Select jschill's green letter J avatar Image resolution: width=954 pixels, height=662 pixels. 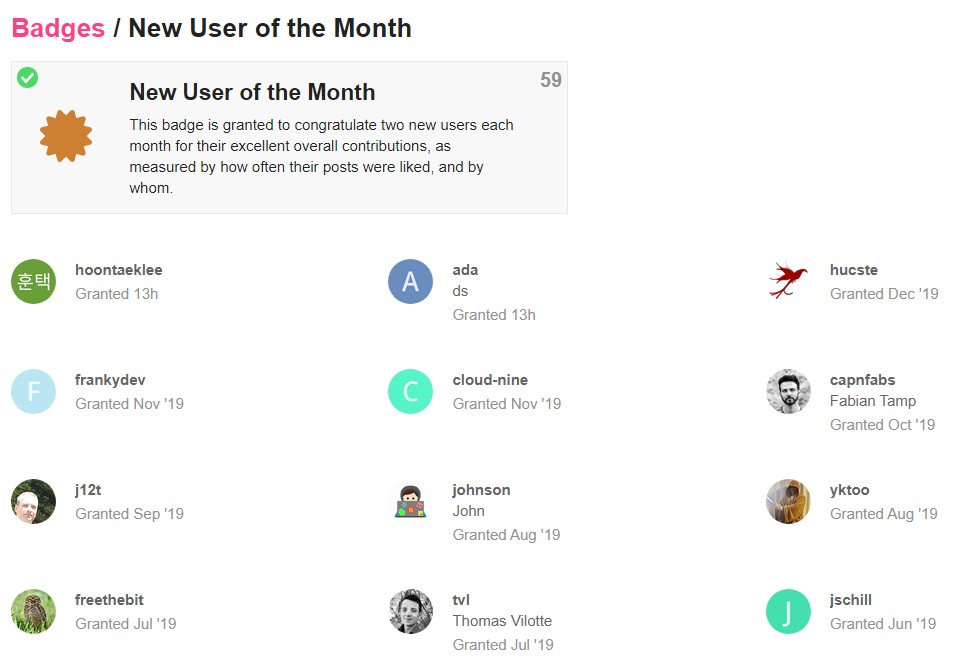[788, 611]
